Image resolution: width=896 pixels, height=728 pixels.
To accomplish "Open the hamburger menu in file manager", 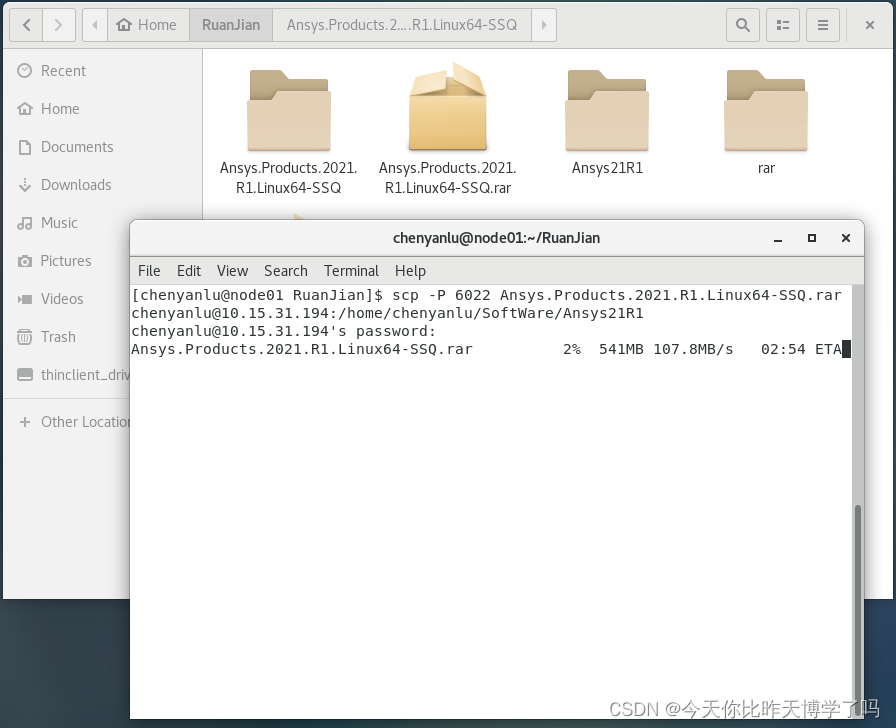I will [x=822, y=25].
